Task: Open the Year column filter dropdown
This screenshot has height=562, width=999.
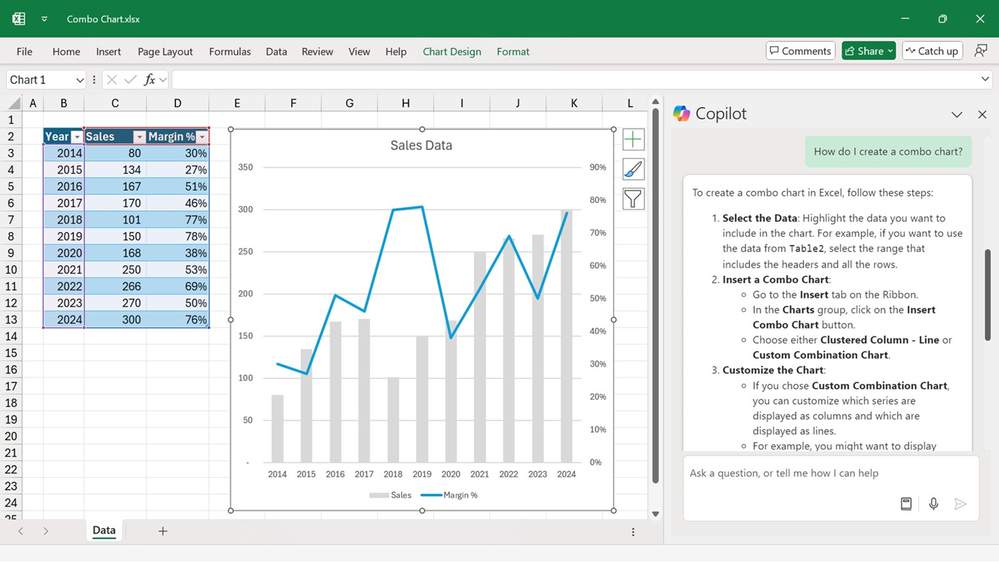Action: click(77, 137)
